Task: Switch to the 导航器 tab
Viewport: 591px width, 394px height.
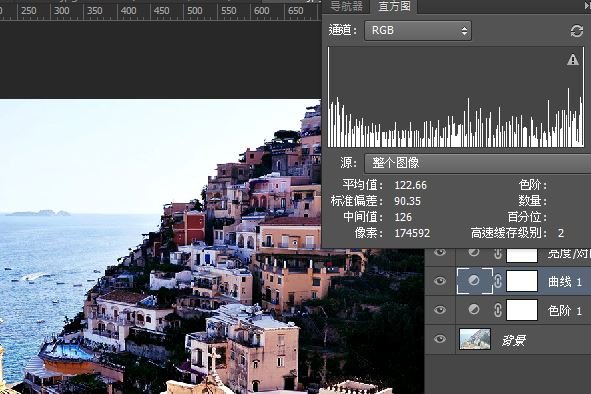Action: click(x=346, y=6)
